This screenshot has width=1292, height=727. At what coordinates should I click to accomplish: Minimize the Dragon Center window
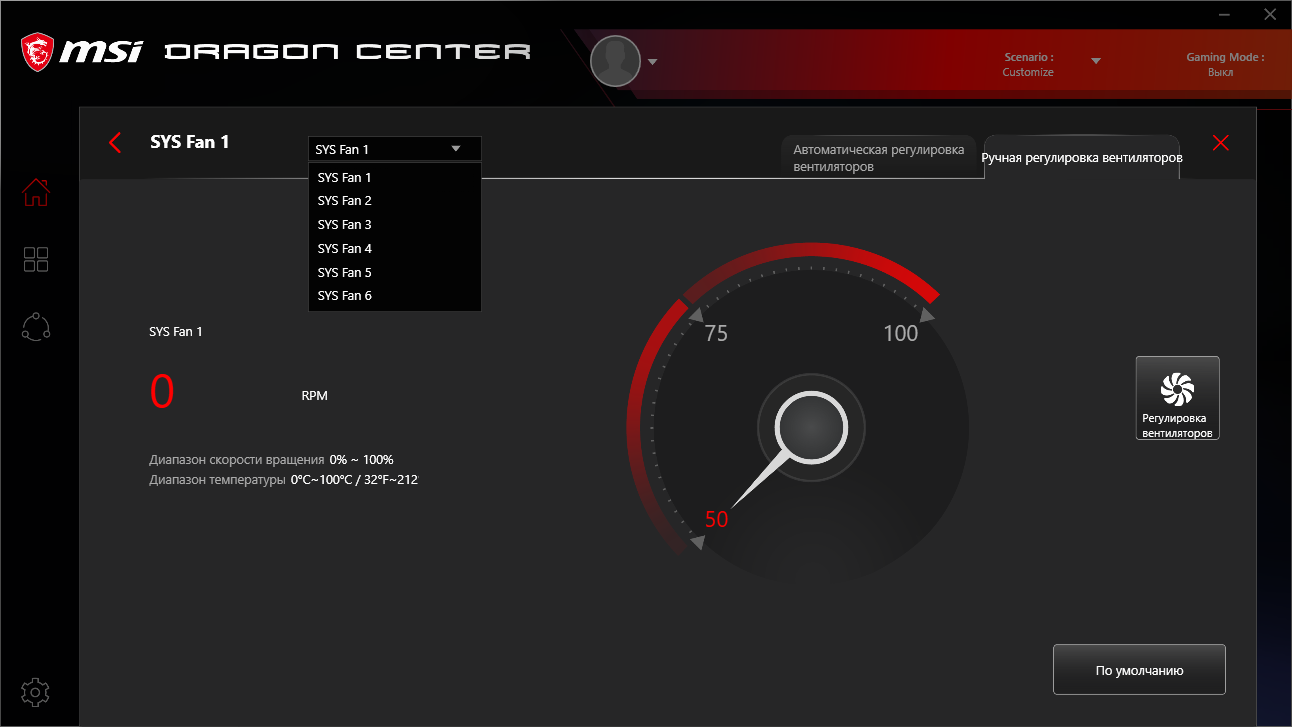1225,14
